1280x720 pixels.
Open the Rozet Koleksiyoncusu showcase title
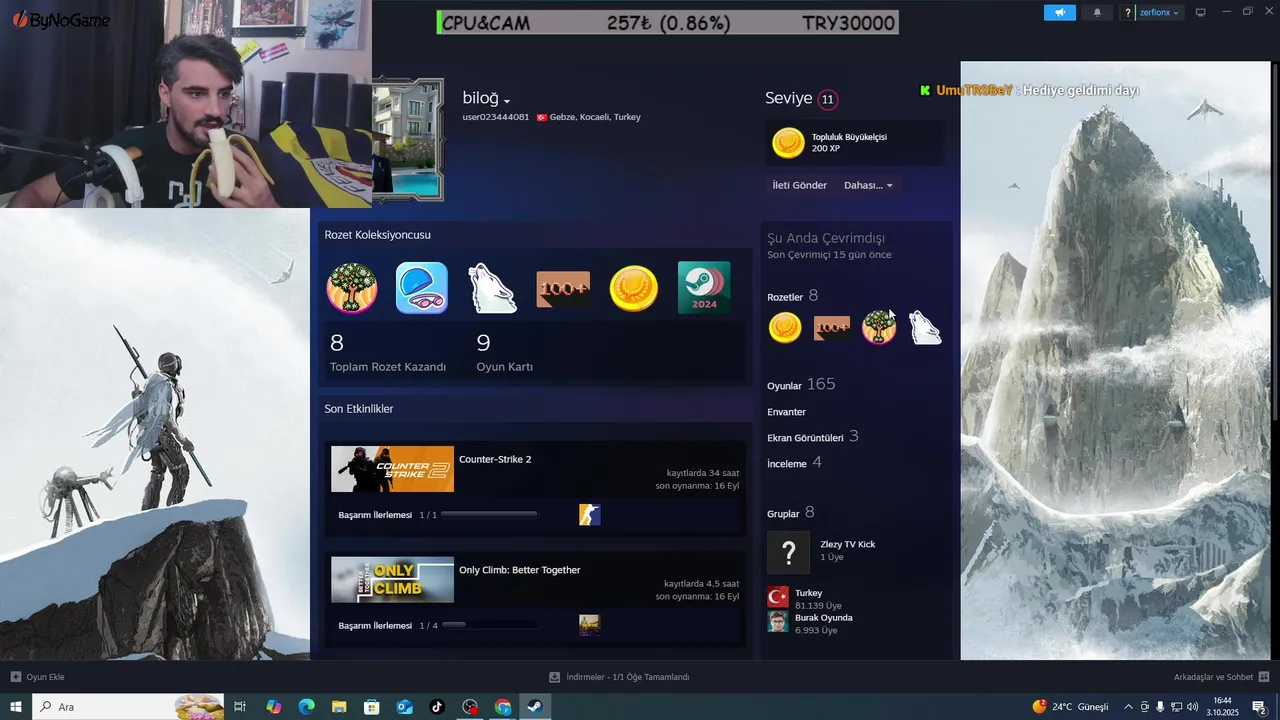click(x=377, y=235)
